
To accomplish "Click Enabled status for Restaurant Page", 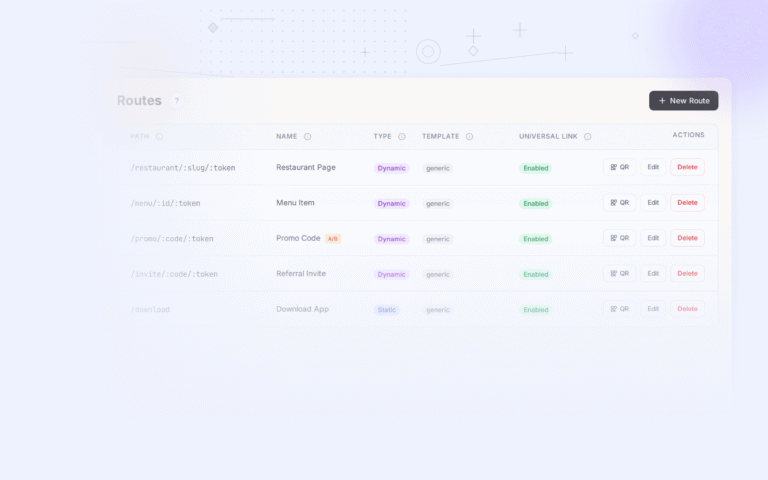I will (536, 168).
